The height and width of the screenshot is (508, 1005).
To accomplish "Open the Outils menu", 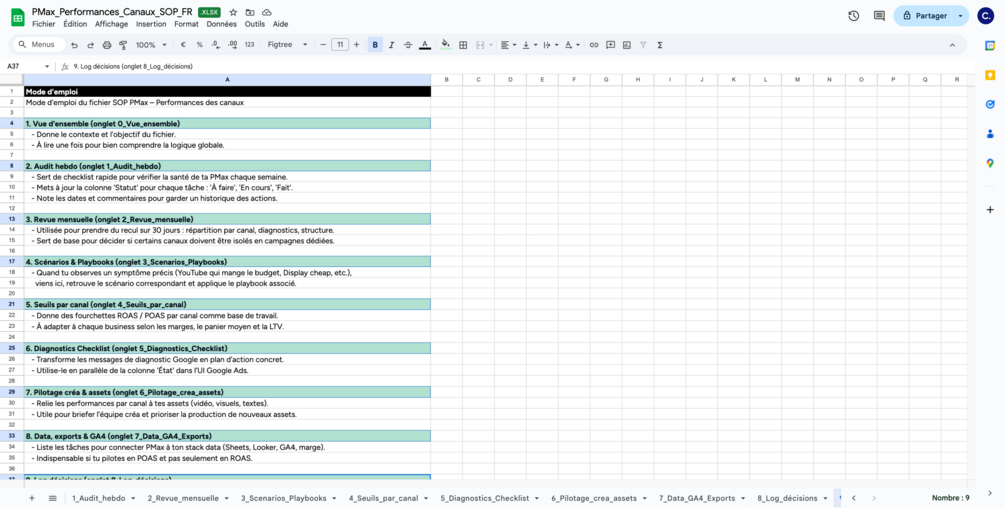I will [254, 24].
